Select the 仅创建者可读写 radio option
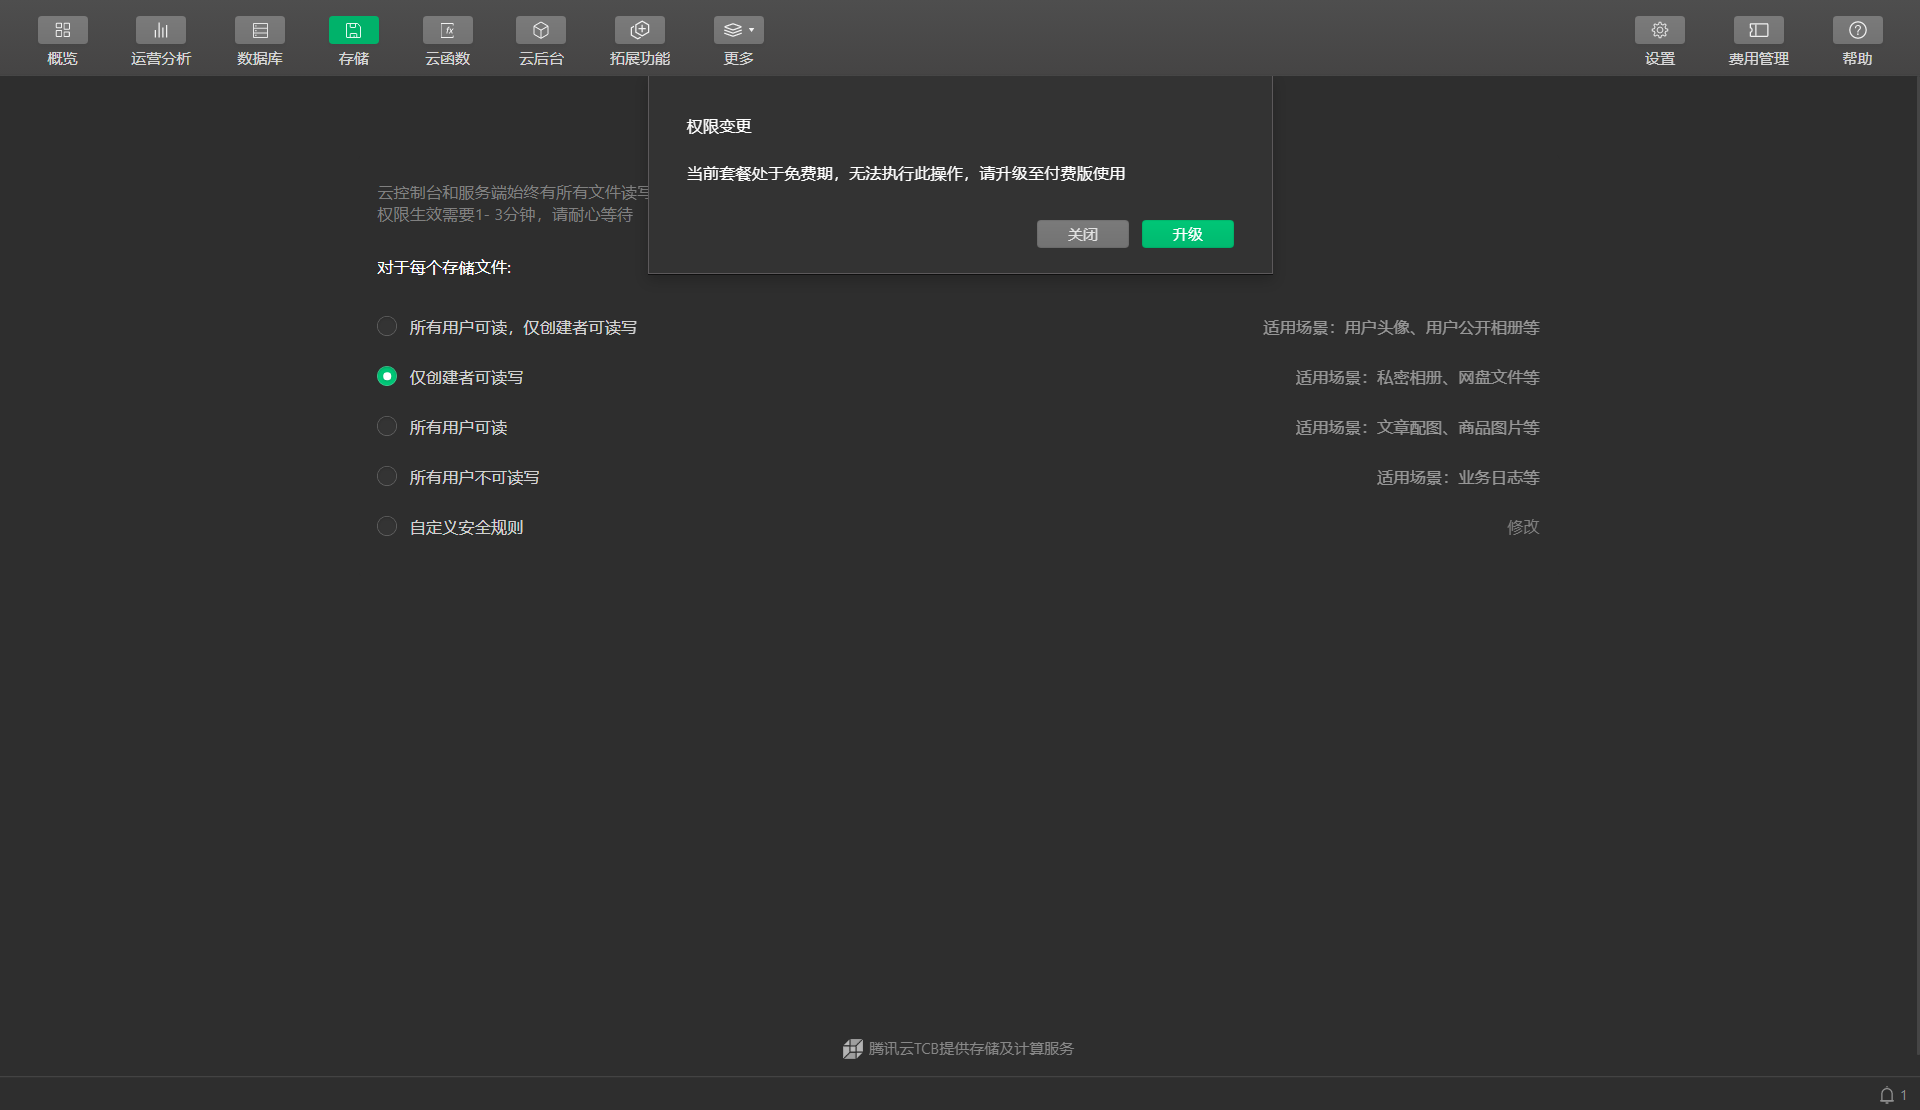Image resolution: width=1920 pixels, height=1110 pixels. coord(387,377)
